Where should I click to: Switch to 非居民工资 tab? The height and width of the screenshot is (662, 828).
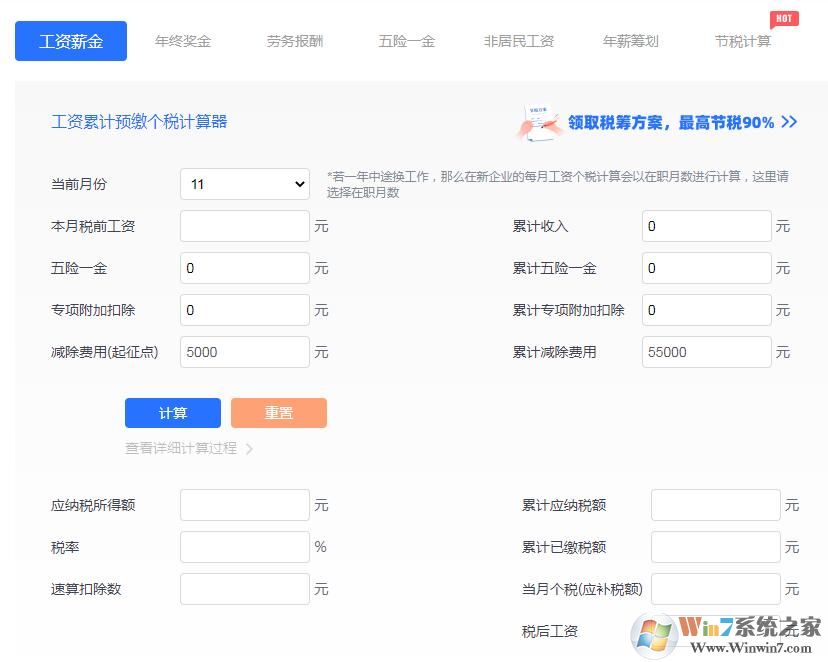pos(519,41)
